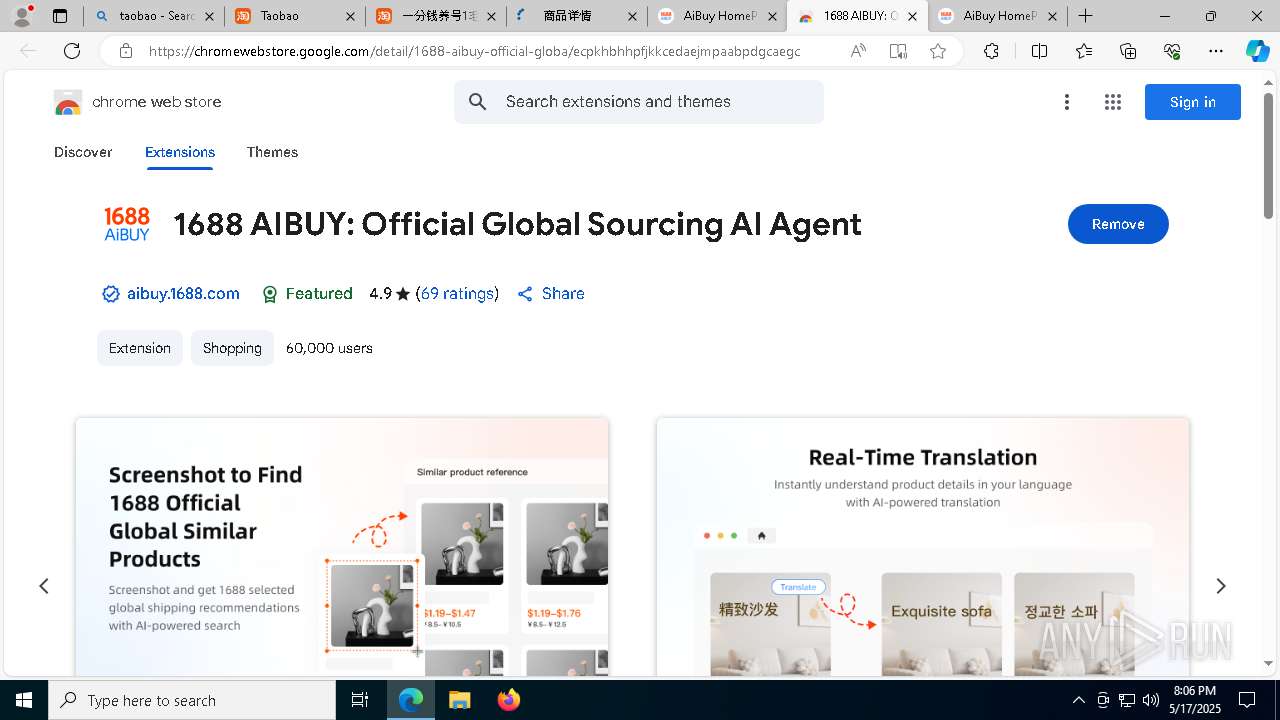Click the translate/immersive reader icon
The width and height of the screenshot is (1280, 720).
[x=898, y=51]
